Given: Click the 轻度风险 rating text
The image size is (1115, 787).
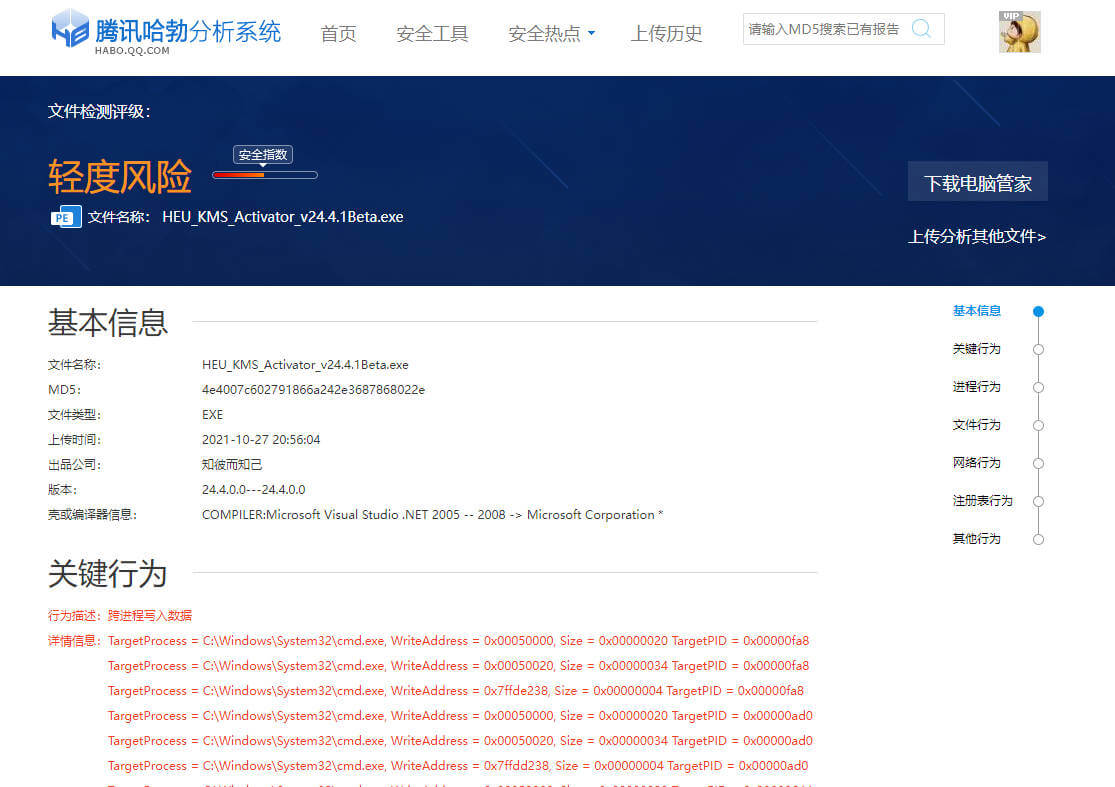Looking at the screenshot, I should (120, 176).
